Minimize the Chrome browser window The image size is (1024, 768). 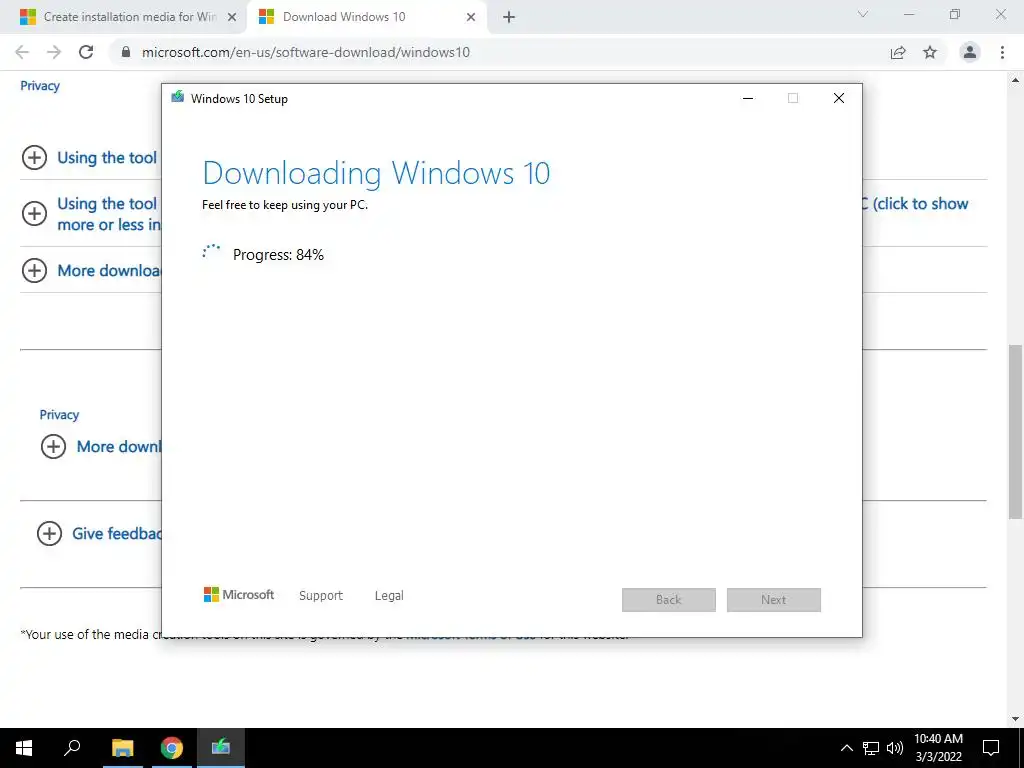(x=909, y=14)
